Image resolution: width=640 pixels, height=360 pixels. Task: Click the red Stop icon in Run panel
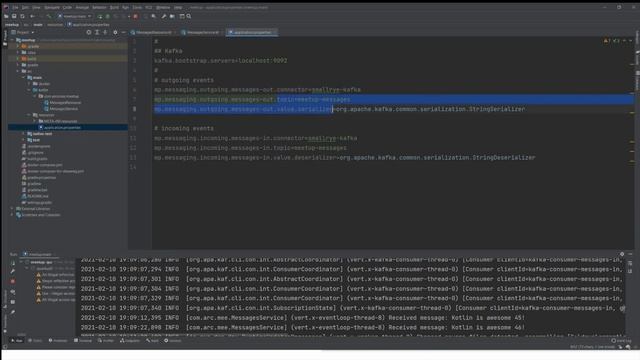[13, 281]
